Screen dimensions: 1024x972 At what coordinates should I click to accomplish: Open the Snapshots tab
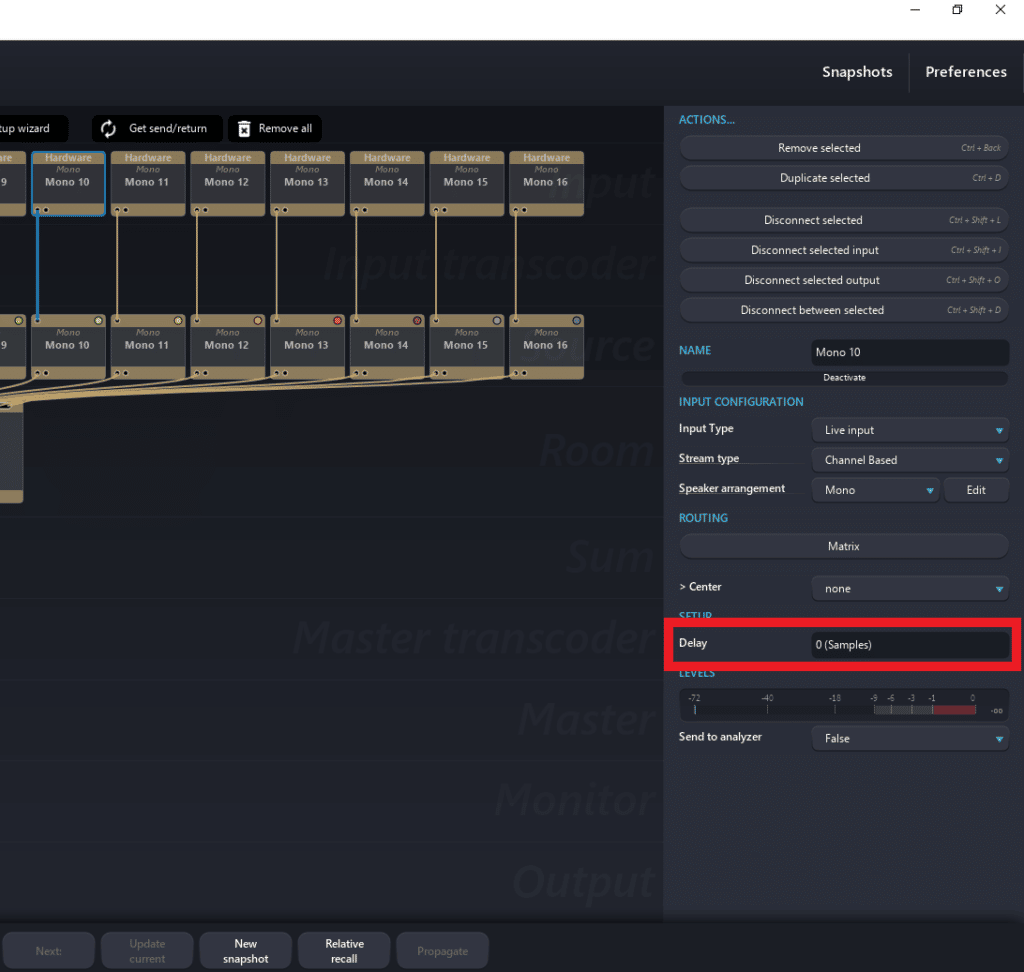point(857,72)
